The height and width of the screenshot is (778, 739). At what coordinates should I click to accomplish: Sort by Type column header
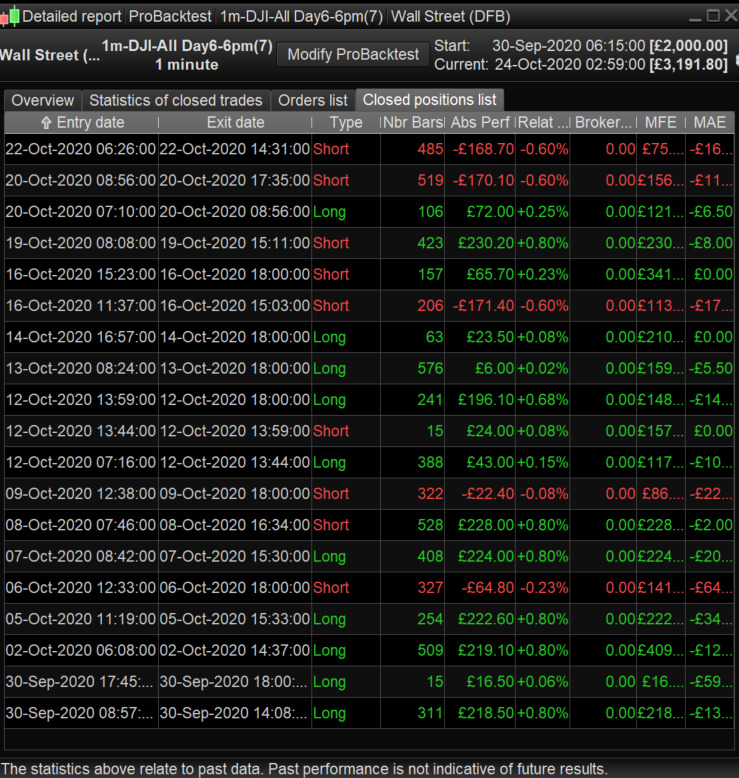[346, 123]
